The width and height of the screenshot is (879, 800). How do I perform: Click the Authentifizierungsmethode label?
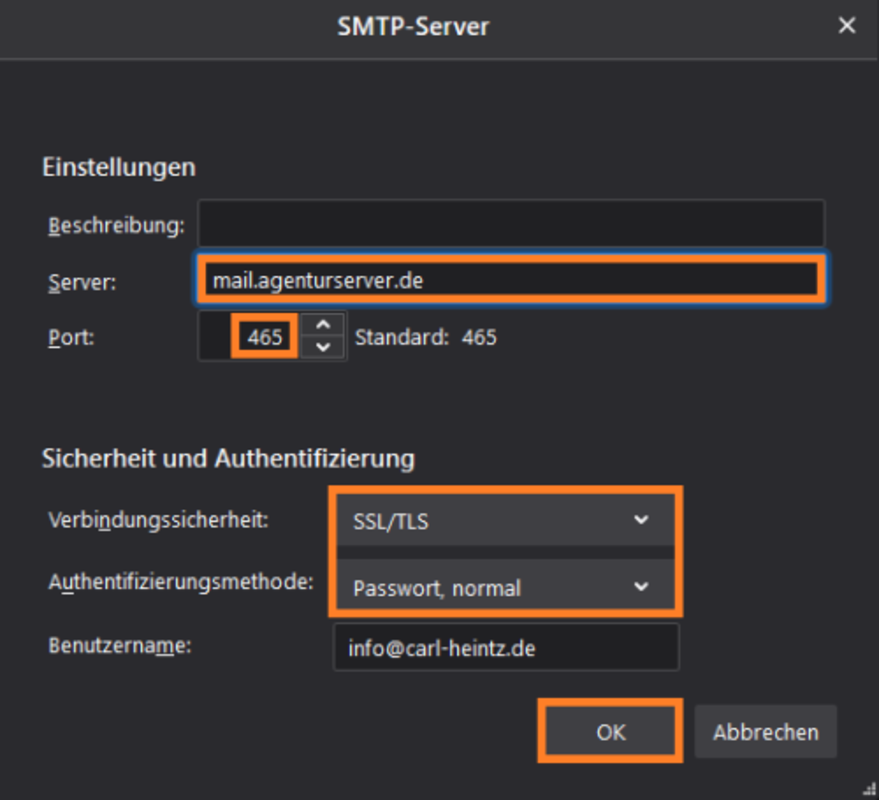click(181, 582)
